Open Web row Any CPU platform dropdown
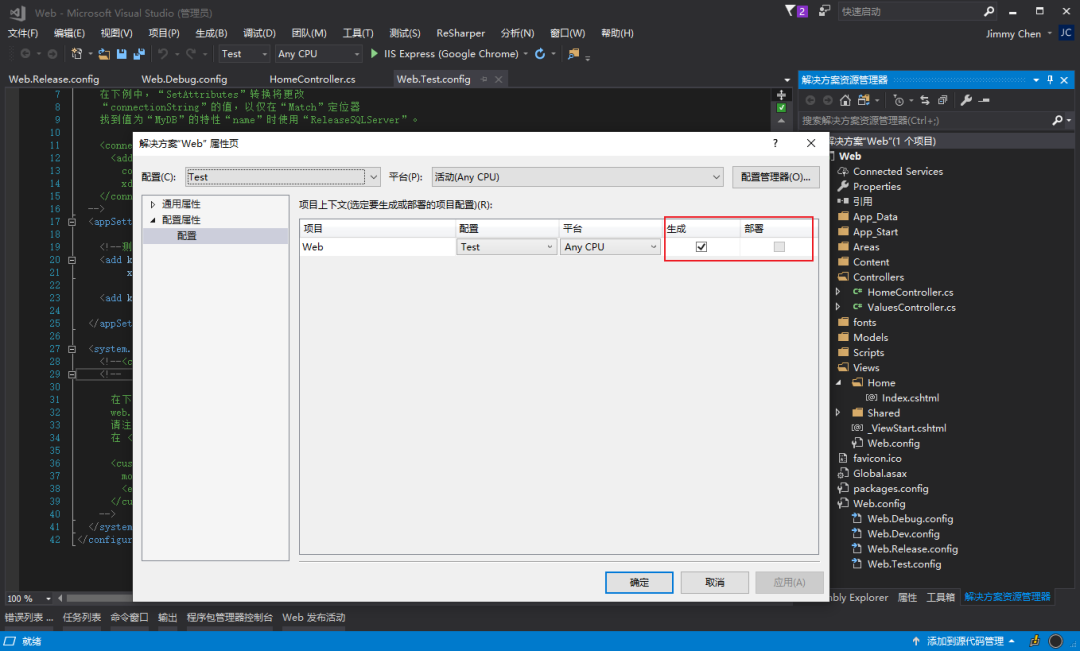Image resolution: width=1080 pixels, height=651 pixels. [610, 247]
